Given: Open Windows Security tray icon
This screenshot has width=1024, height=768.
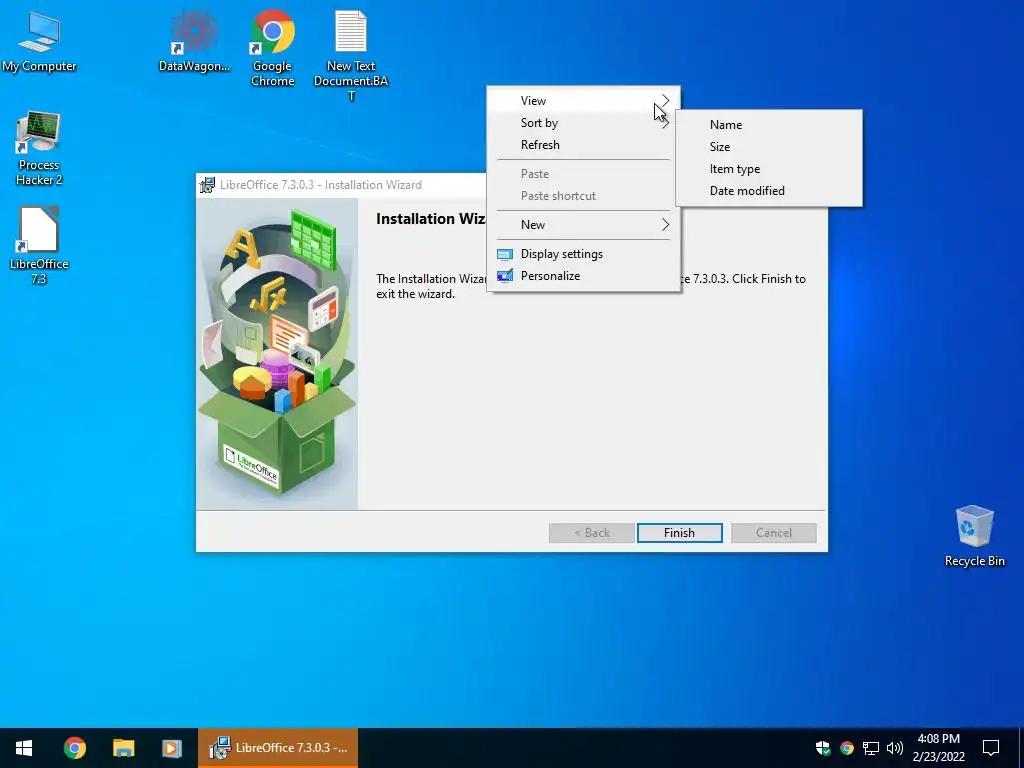Looking at the screenshot, I should pos(823,748).
